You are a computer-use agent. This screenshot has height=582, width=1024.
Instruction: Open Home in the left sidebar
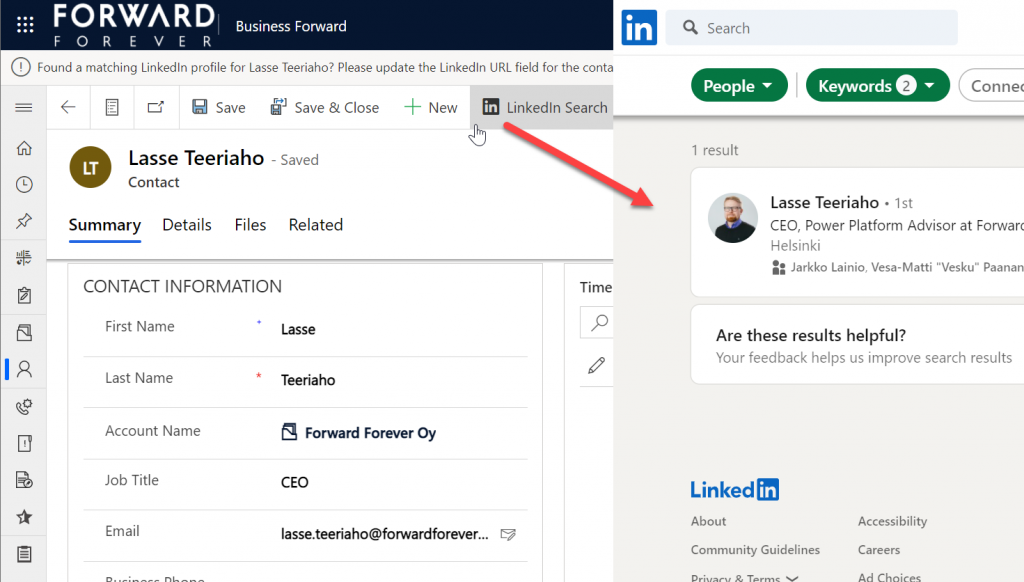click(24, 148)
